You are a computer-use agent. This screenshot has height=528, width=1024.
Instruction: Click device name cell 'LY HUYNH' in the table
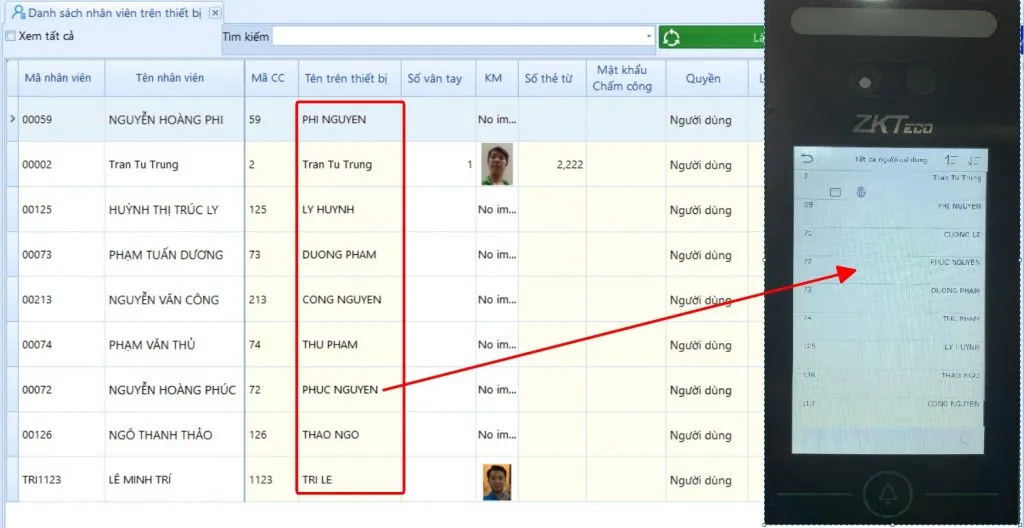pos(349,210)
